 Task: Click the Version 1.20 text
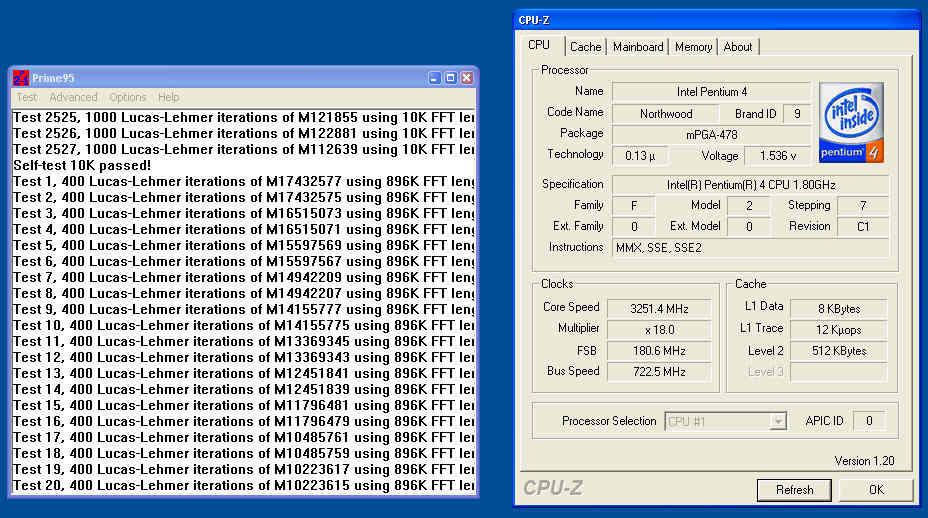(864, 461)
